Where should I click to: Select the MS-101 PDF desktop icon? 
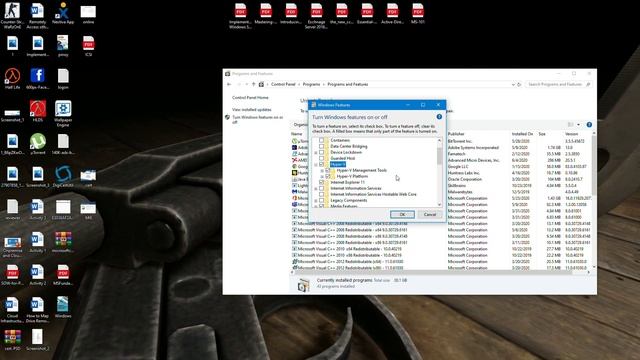[x=418, y=13]
